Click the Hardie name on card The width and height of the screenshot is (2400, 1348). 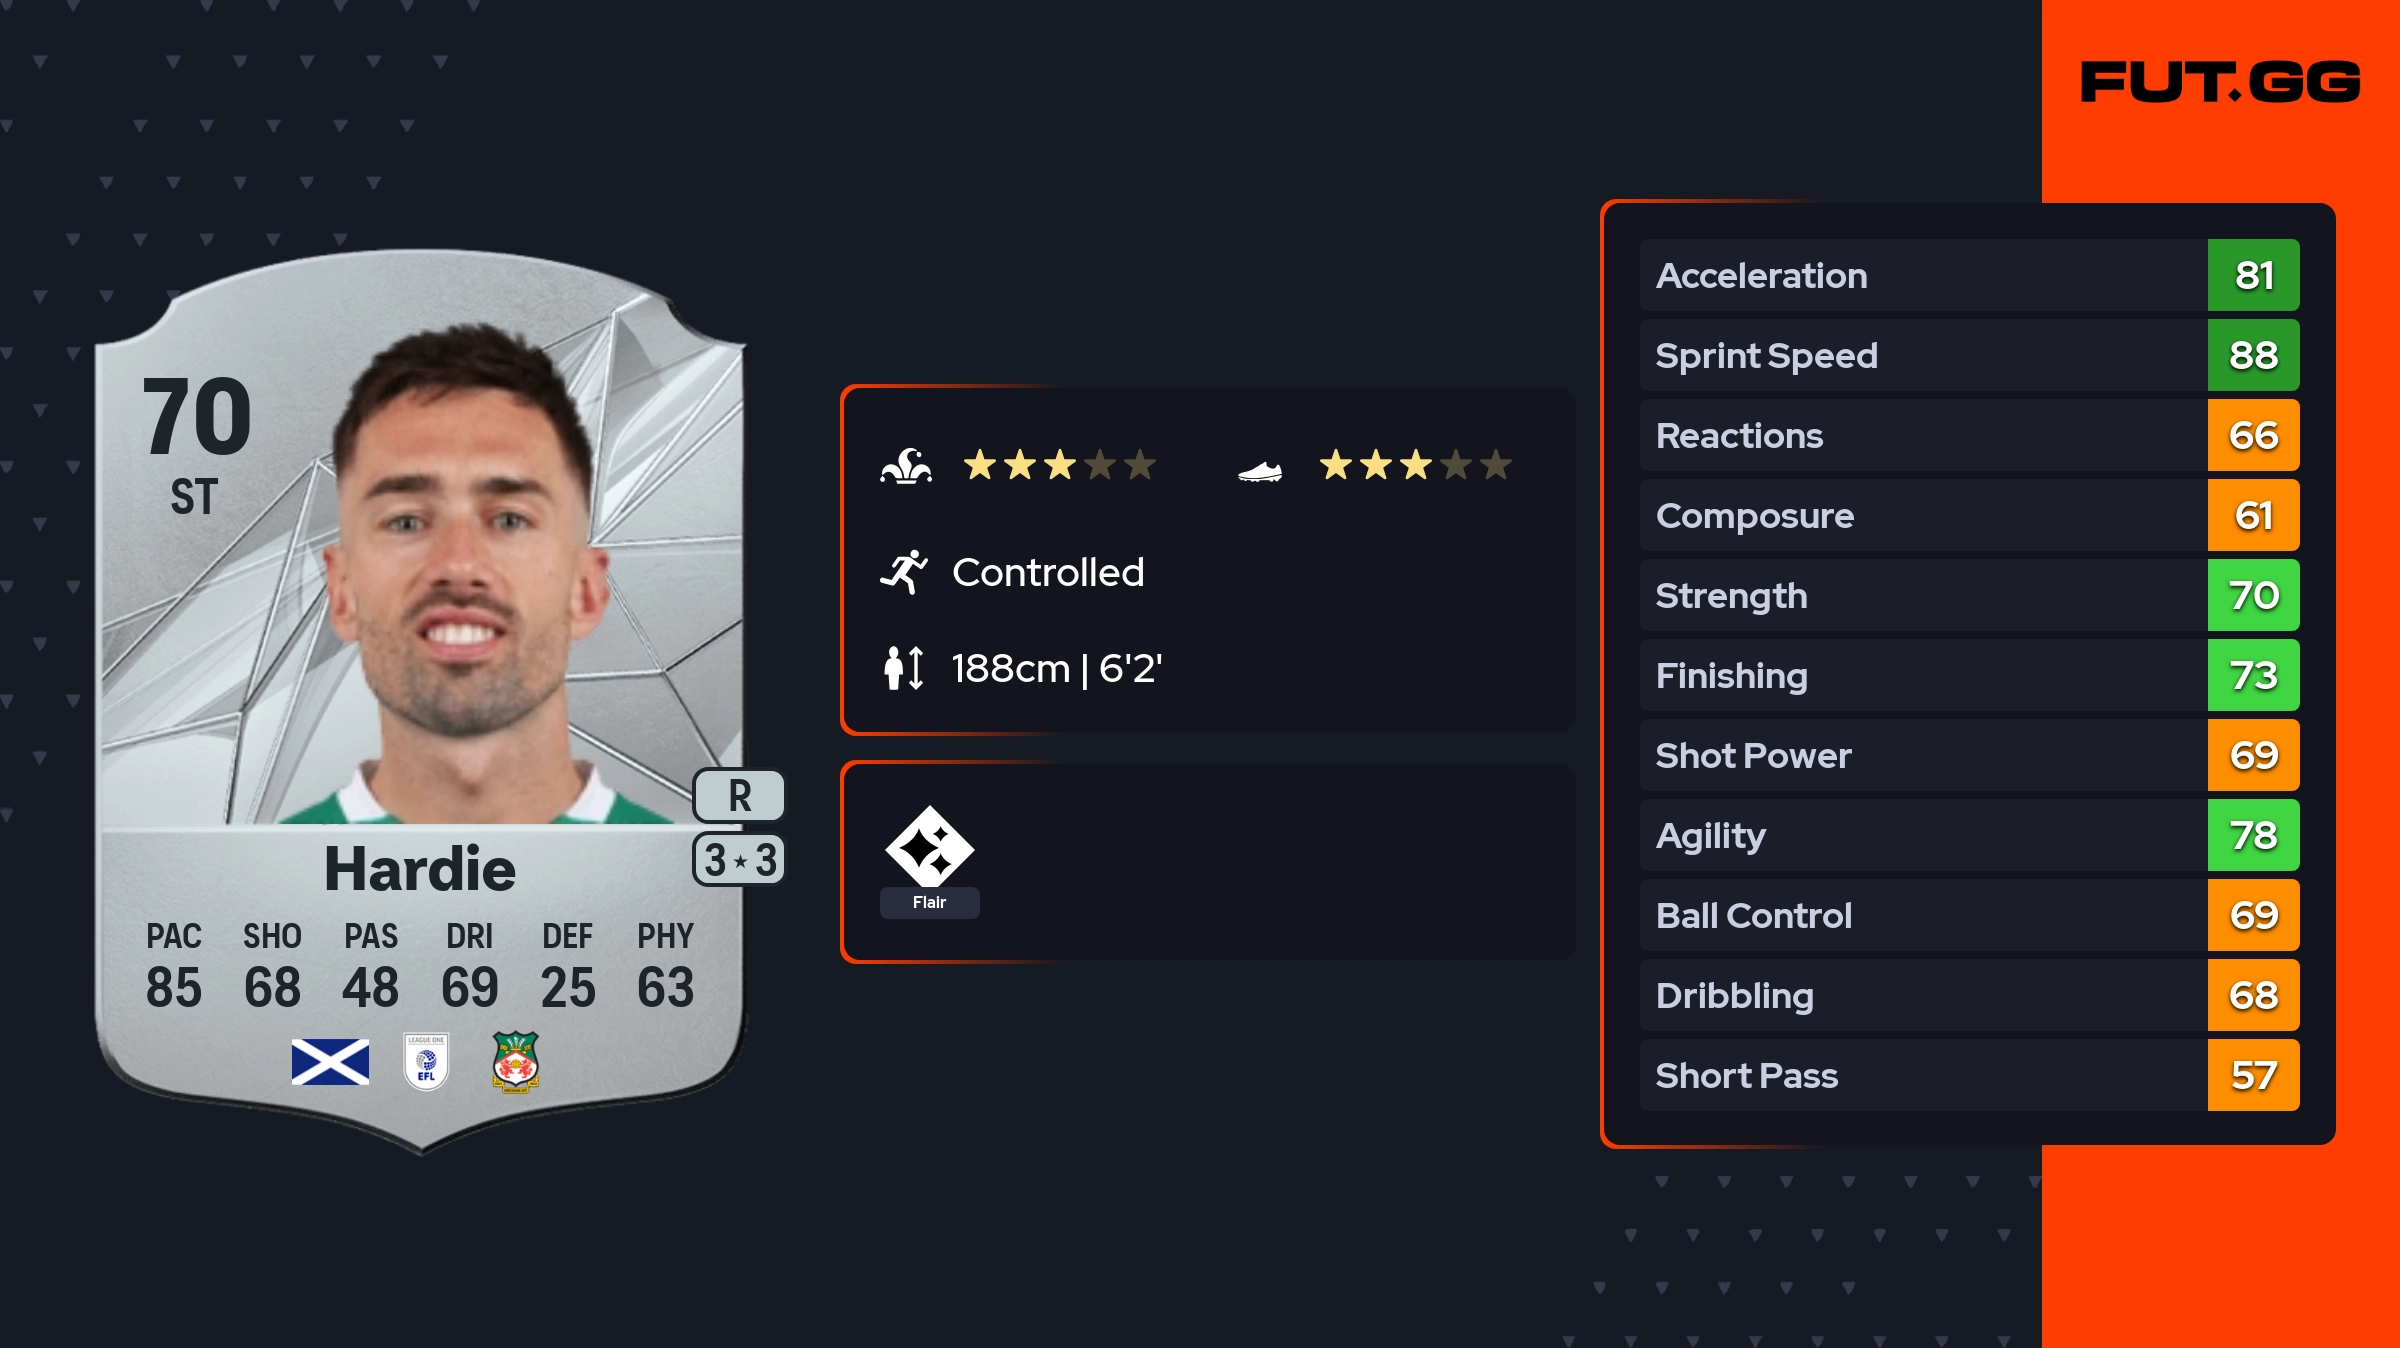pos(420,868)
